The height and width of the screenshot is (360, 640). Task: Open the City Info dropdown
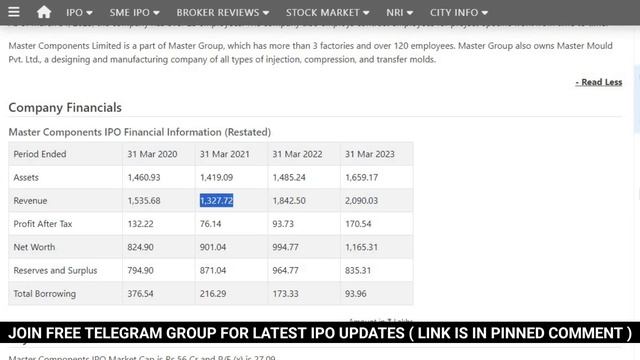coord(458,13)
